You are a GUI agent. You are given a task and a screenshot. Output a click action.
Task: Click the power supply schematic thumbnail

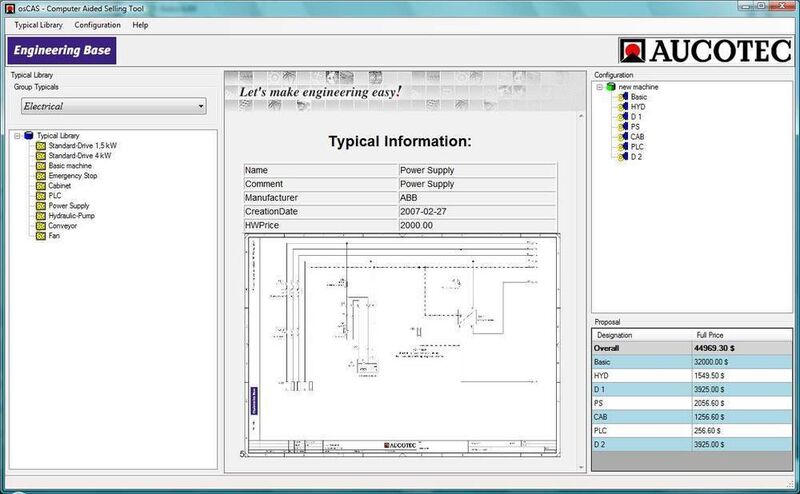coord(403,344)
